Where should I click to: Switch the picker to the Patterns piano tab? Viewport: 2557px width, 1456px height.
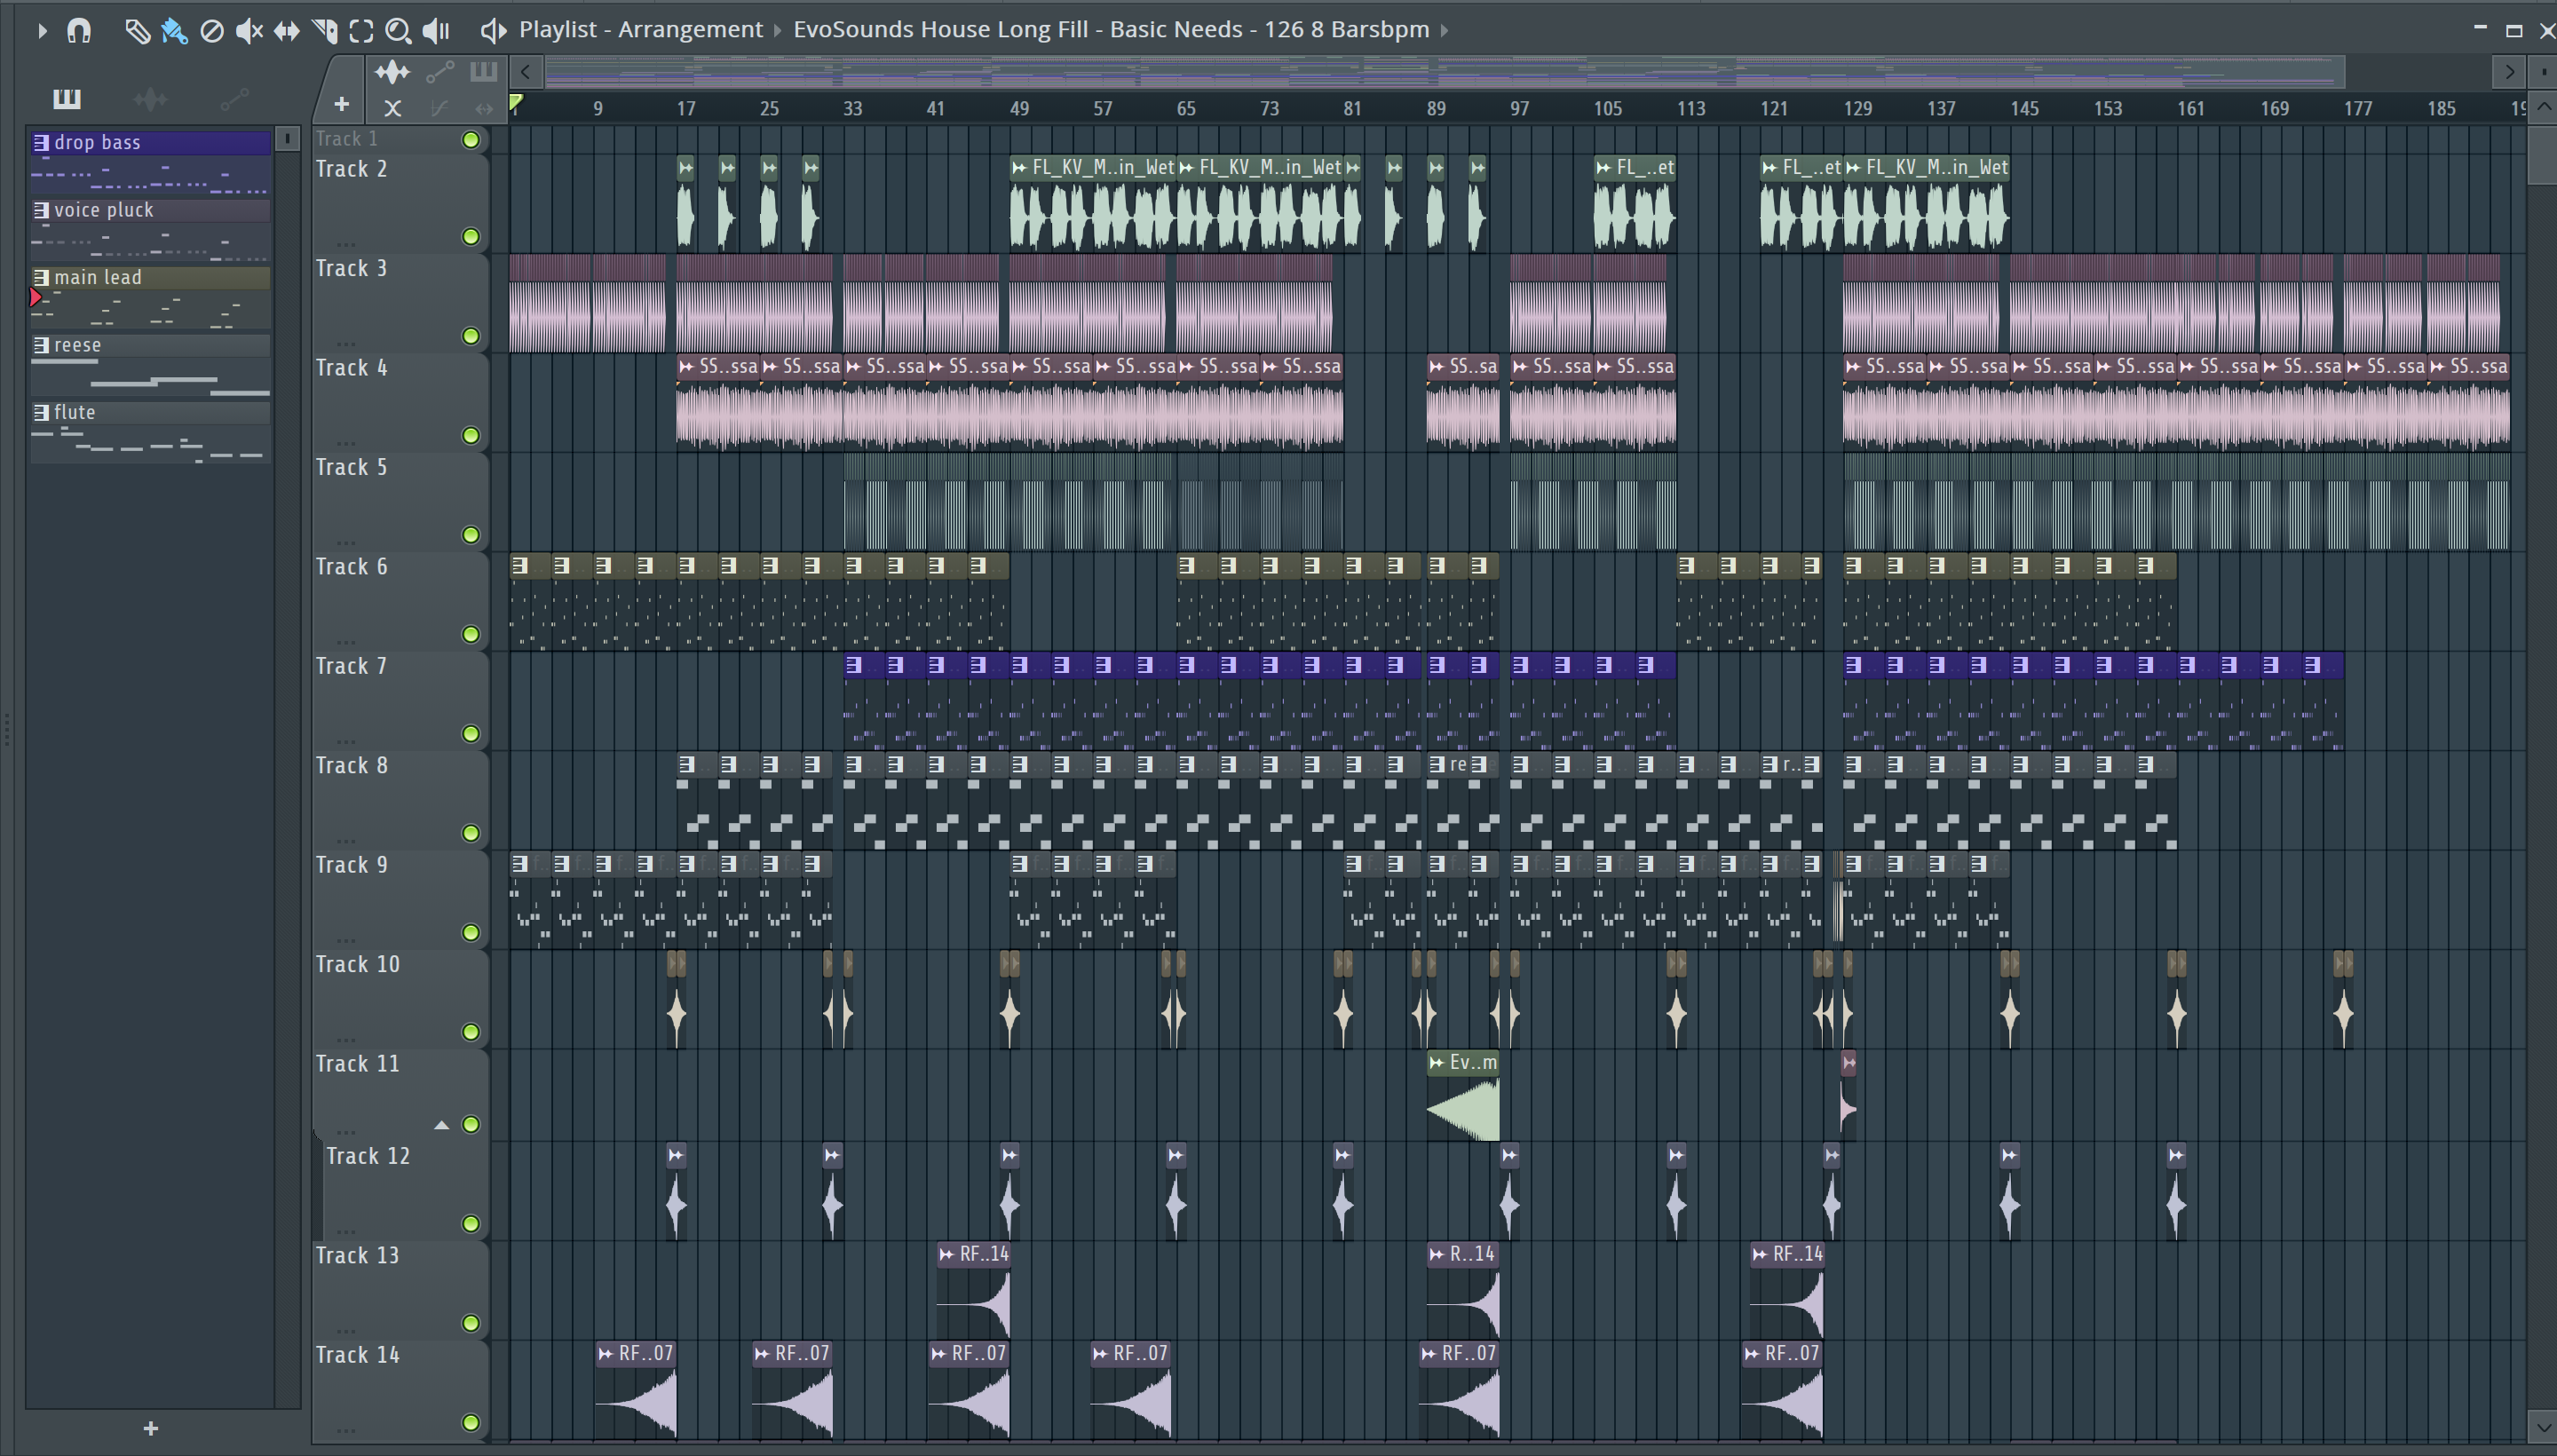pos(67,98)
